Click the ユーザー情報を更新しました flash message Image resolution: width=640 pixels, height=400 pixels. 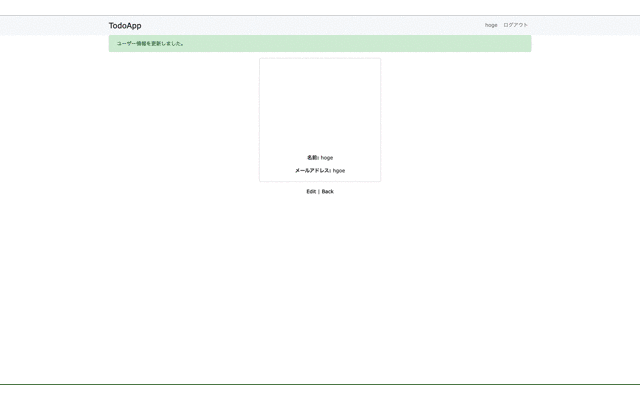tap(320, 44)
